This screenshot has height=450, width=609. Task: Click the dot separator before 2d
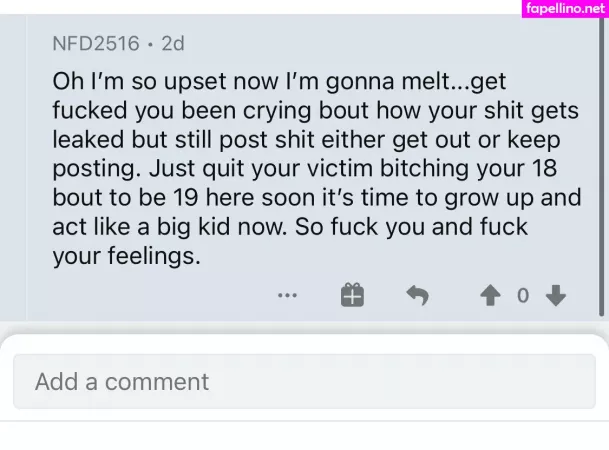pyautogui.click(x=150, y=43)
